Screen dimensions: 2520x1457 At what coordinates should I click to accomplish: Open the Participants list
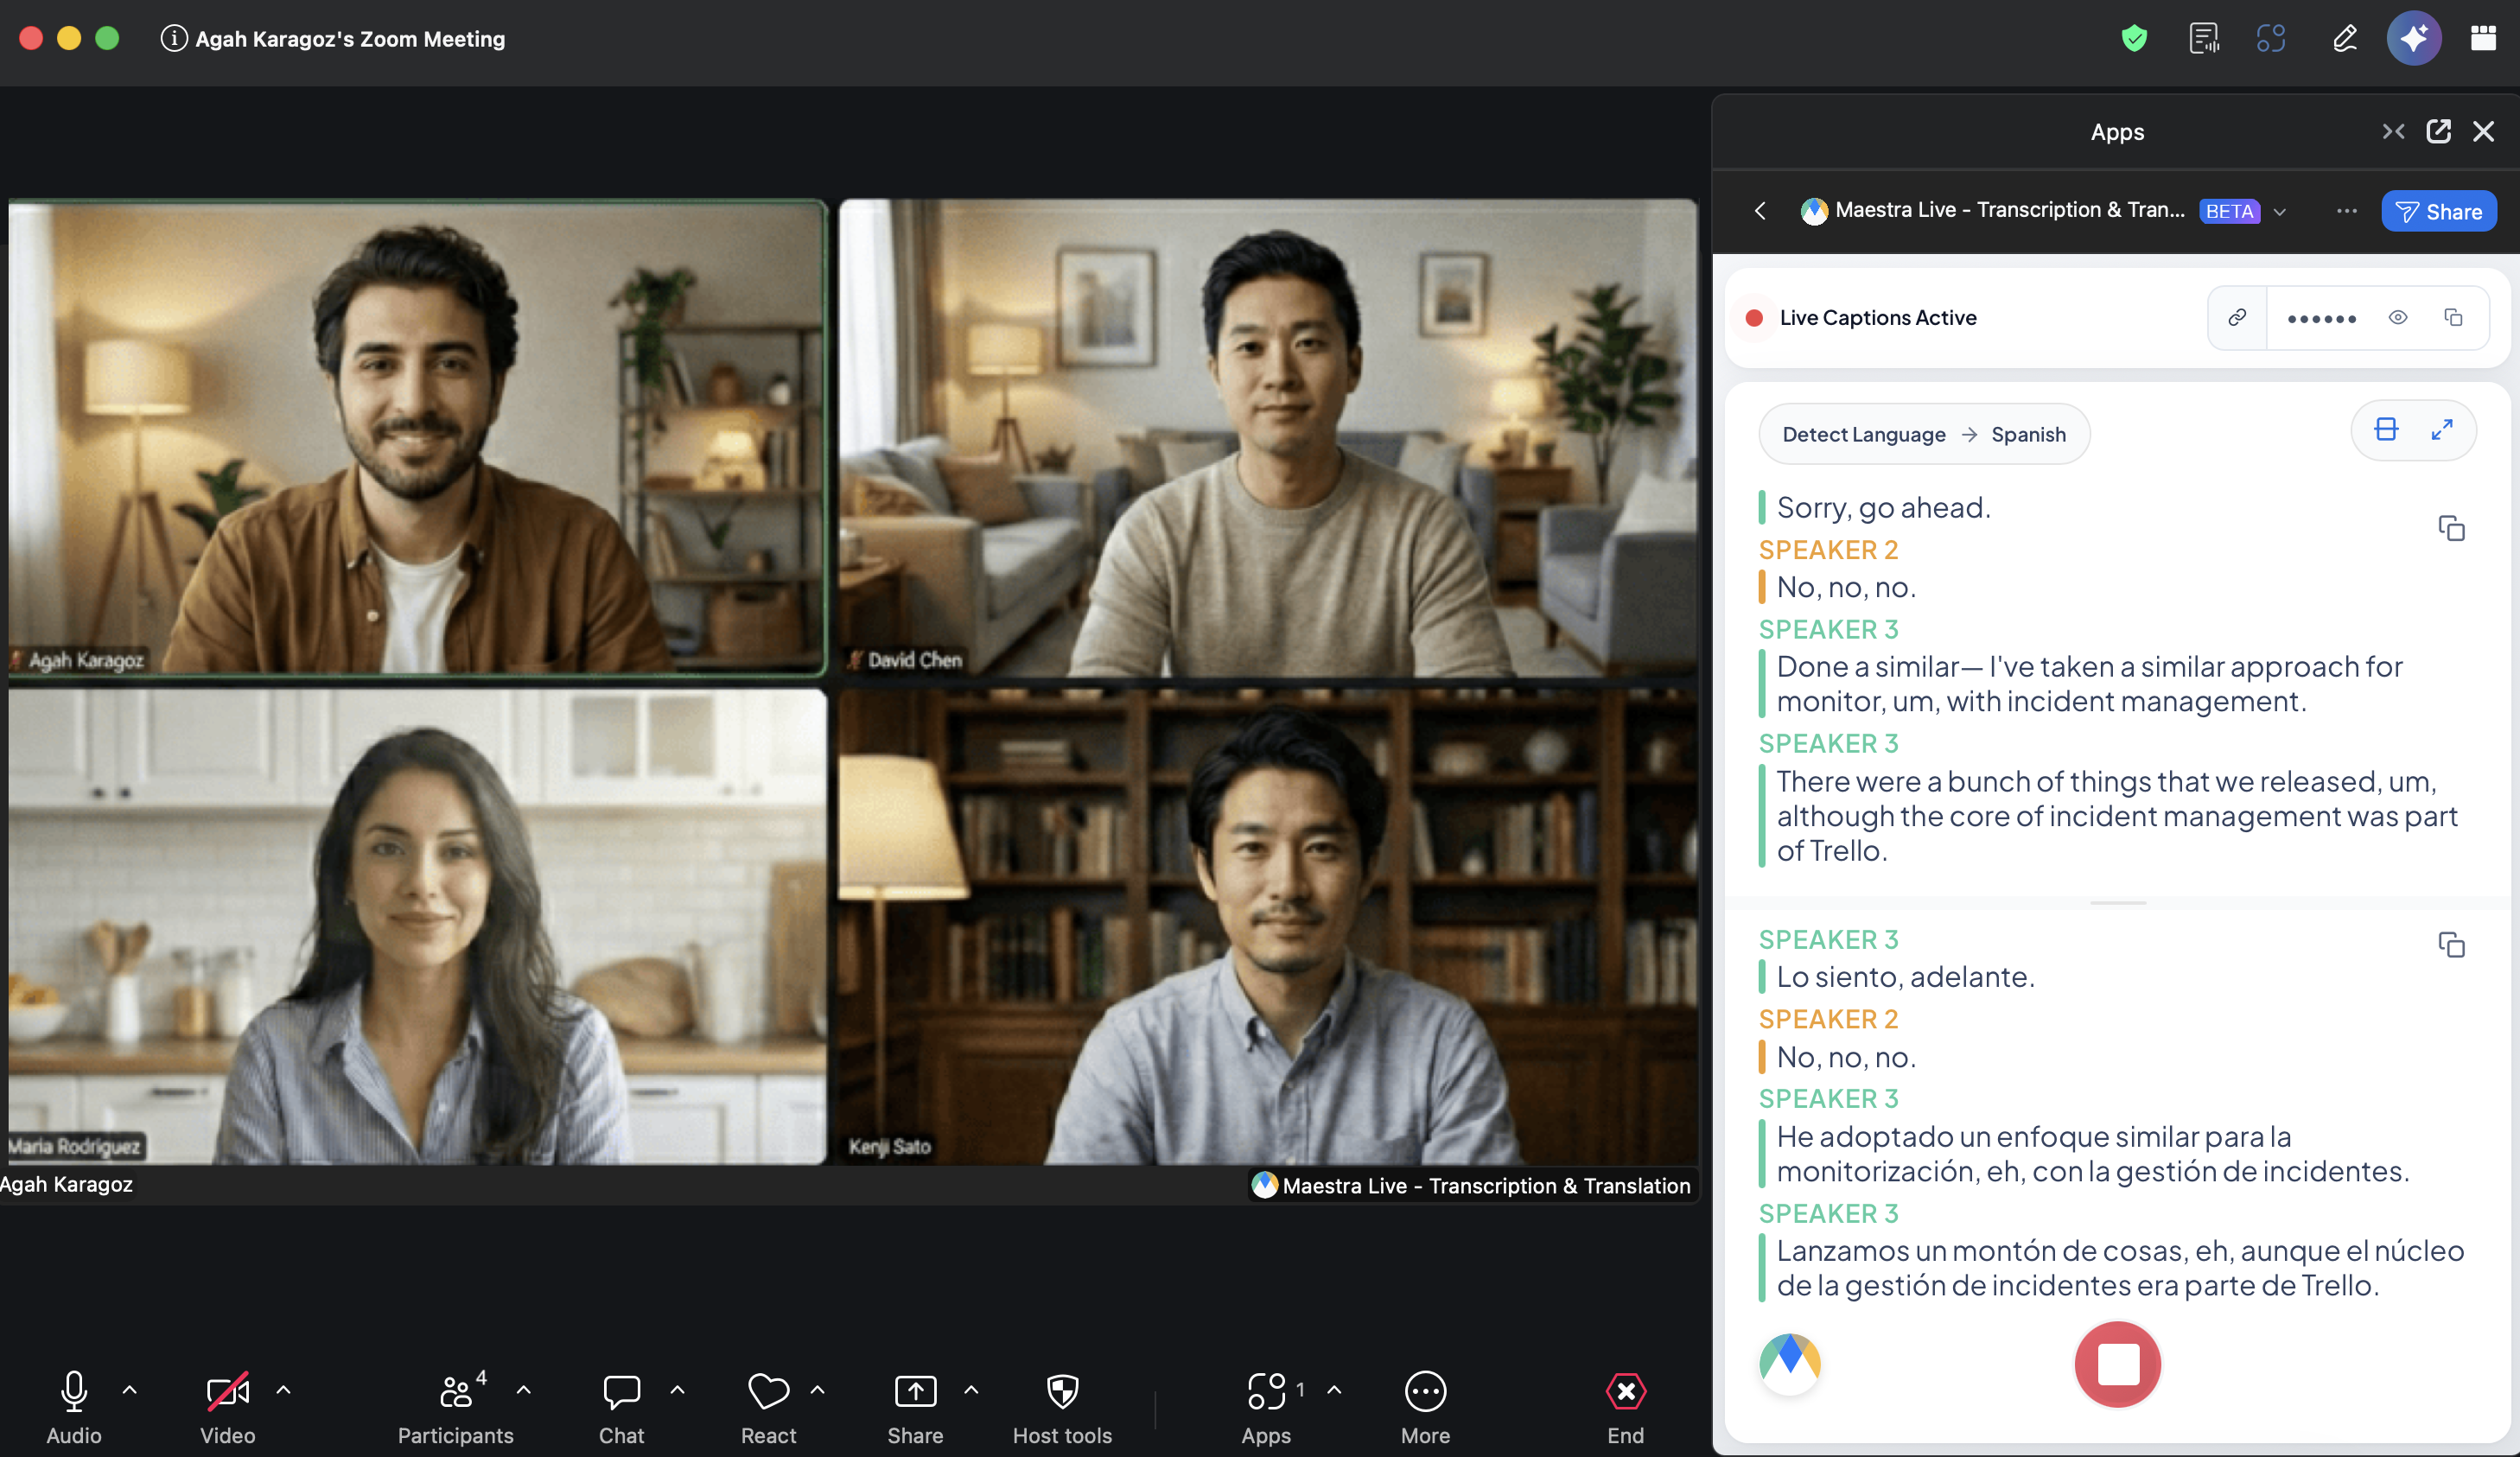point(455,1407)
